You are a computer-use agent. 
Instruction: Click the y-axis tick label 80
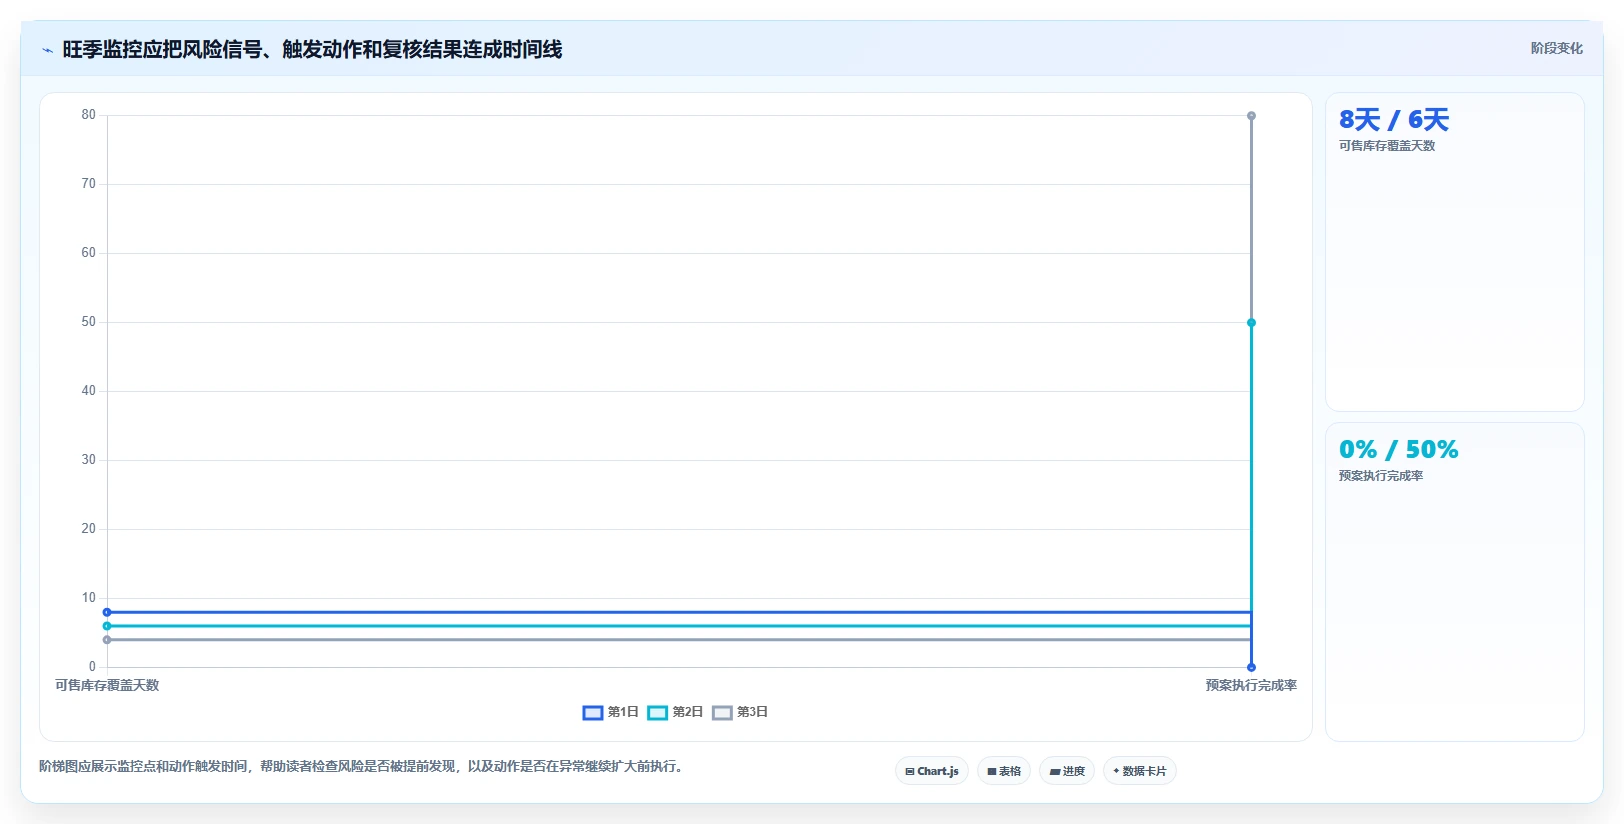89,115
